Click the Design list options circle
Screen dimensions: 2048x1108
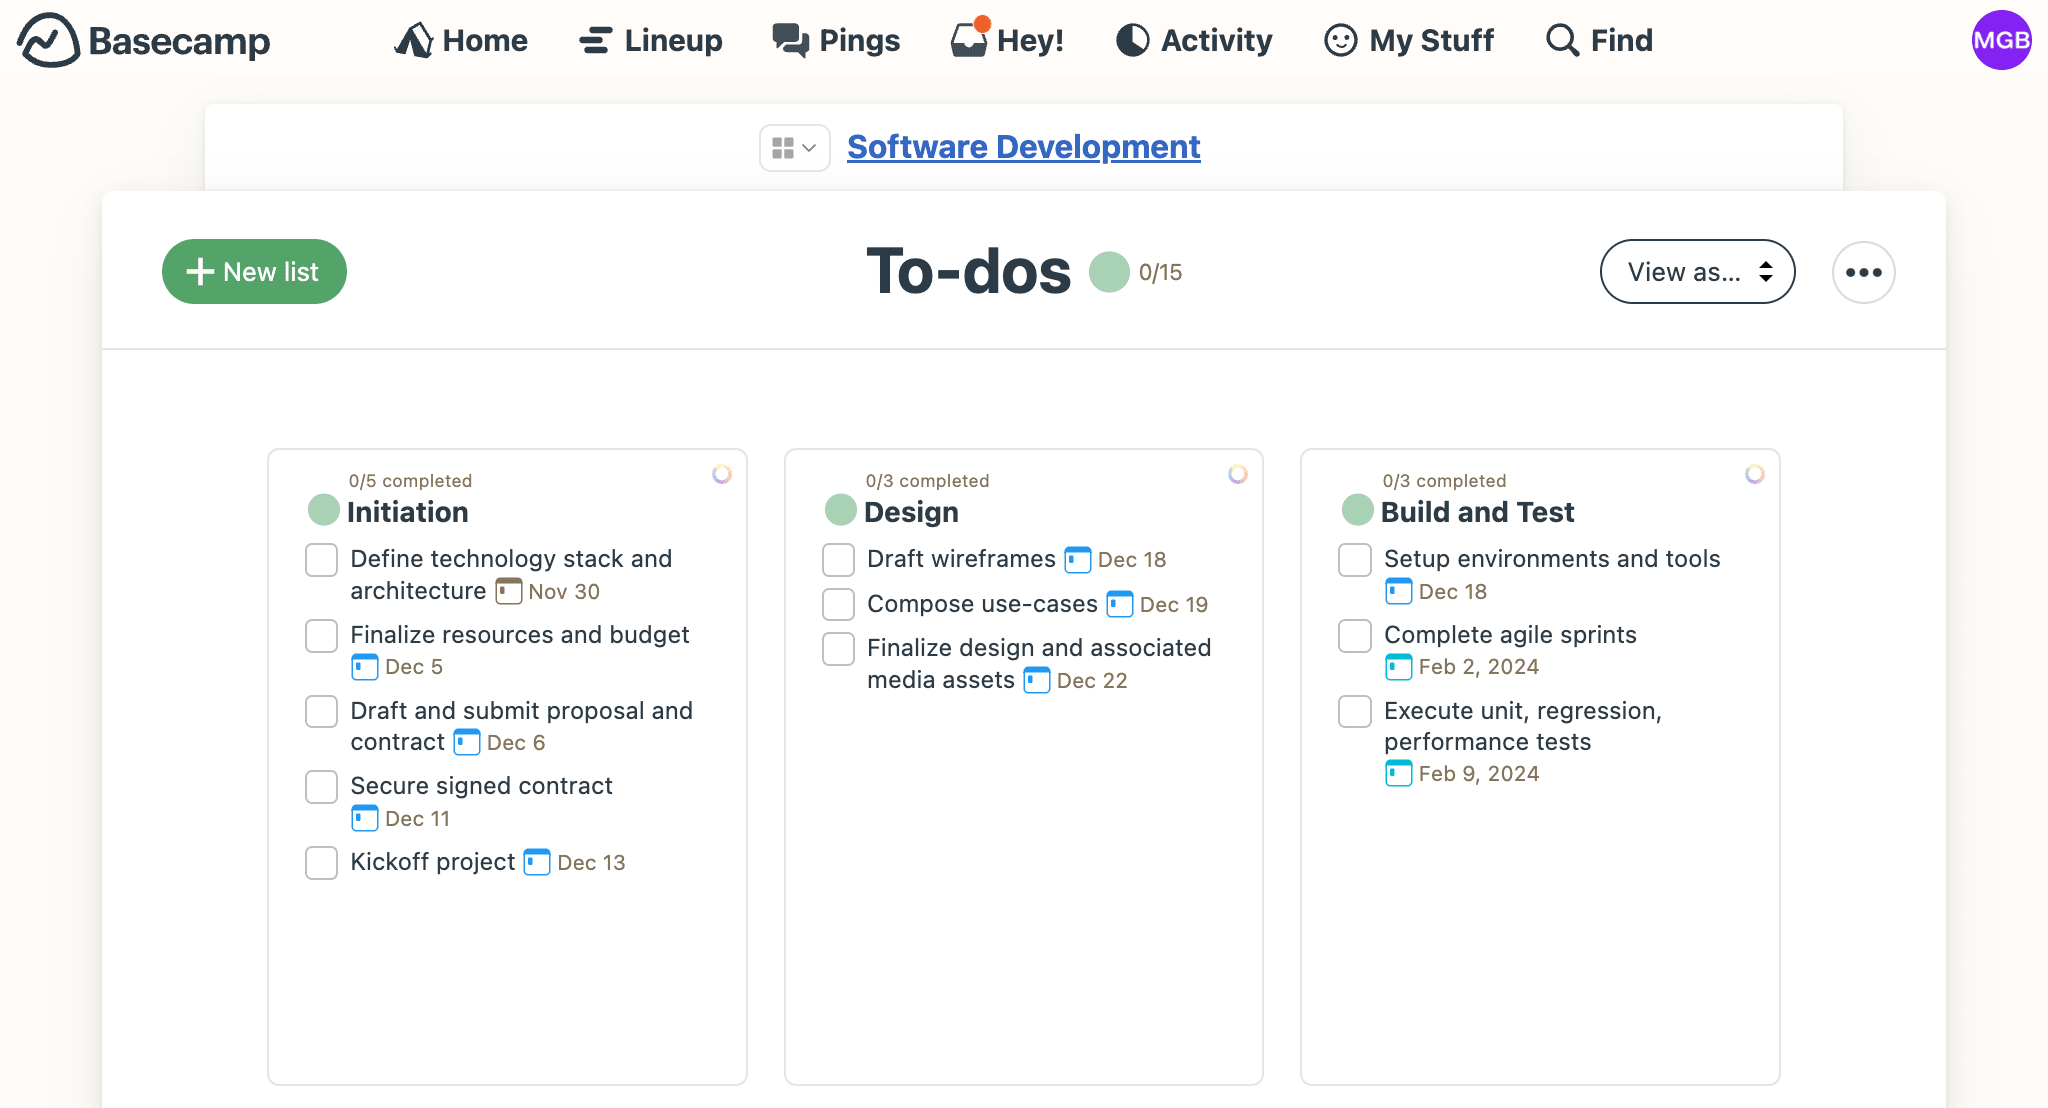(x=1238, y=476)
